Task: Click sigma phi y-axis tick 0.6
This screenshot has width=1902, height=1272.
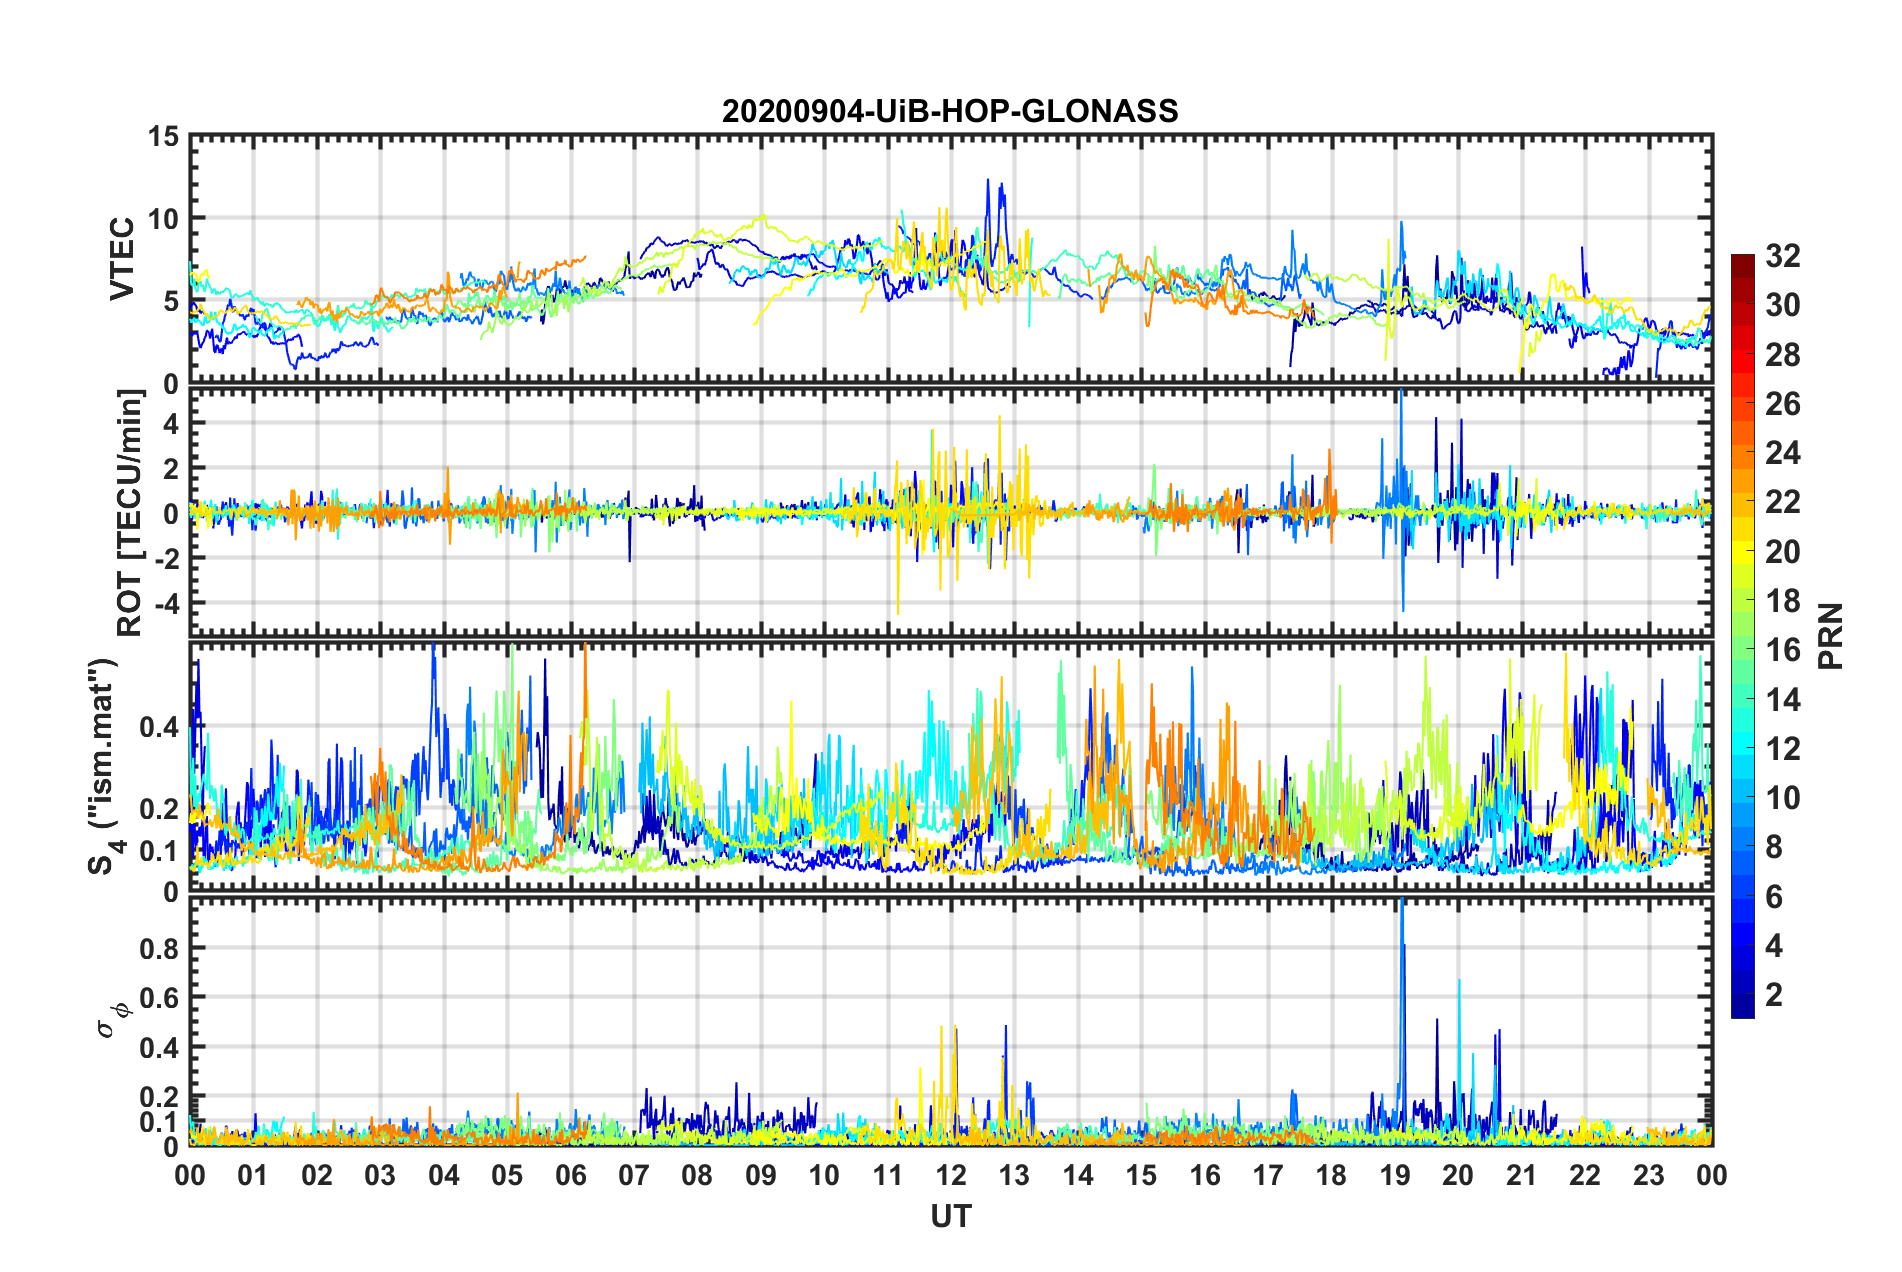Action: click(159, 998)
